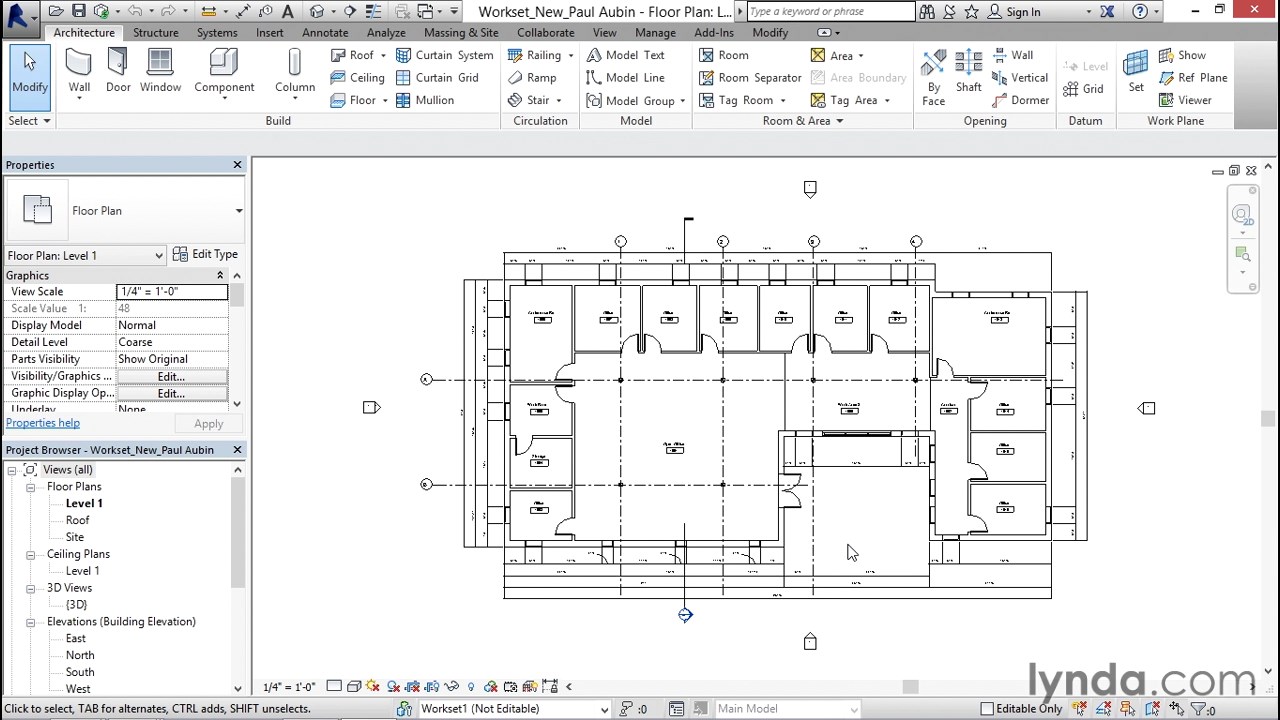Open the Structure ribbon tab
1280x720 pixels.
[156, 32]
